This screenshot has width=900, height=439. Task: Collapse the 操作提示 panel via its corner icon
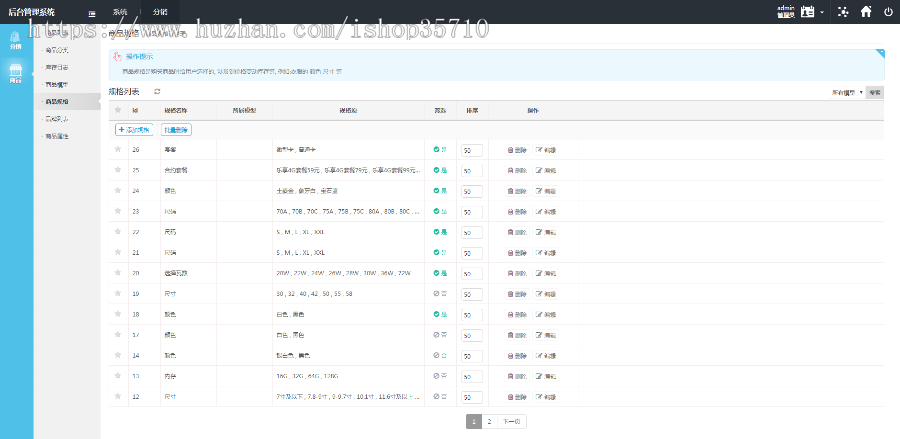click(879, 54)
